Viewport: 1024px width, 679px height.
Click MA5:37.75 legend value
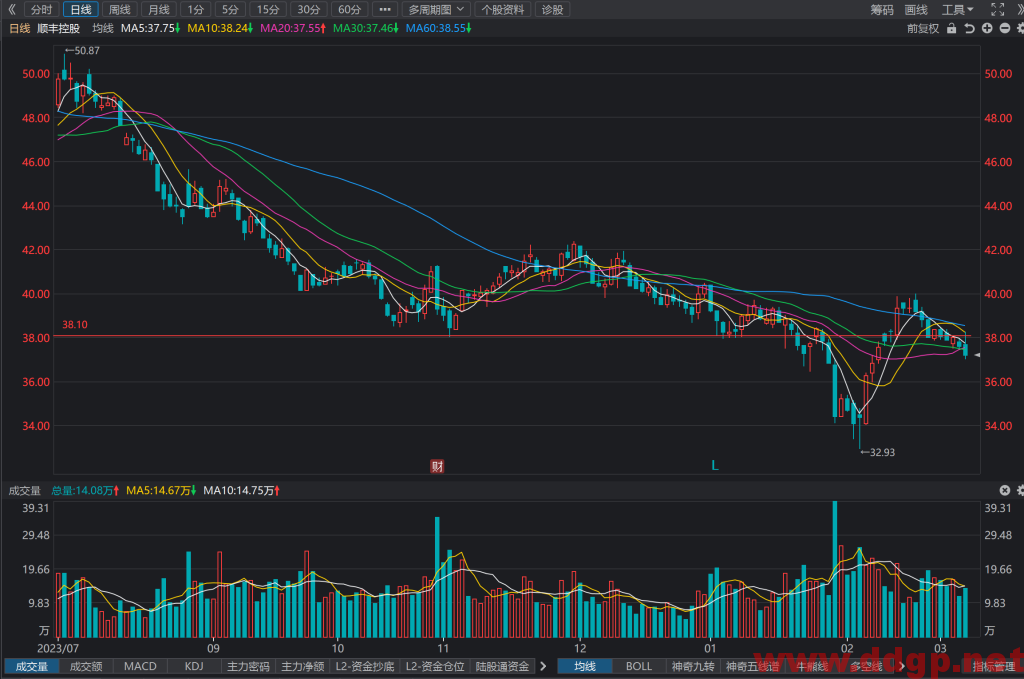(x=150, y=28)
